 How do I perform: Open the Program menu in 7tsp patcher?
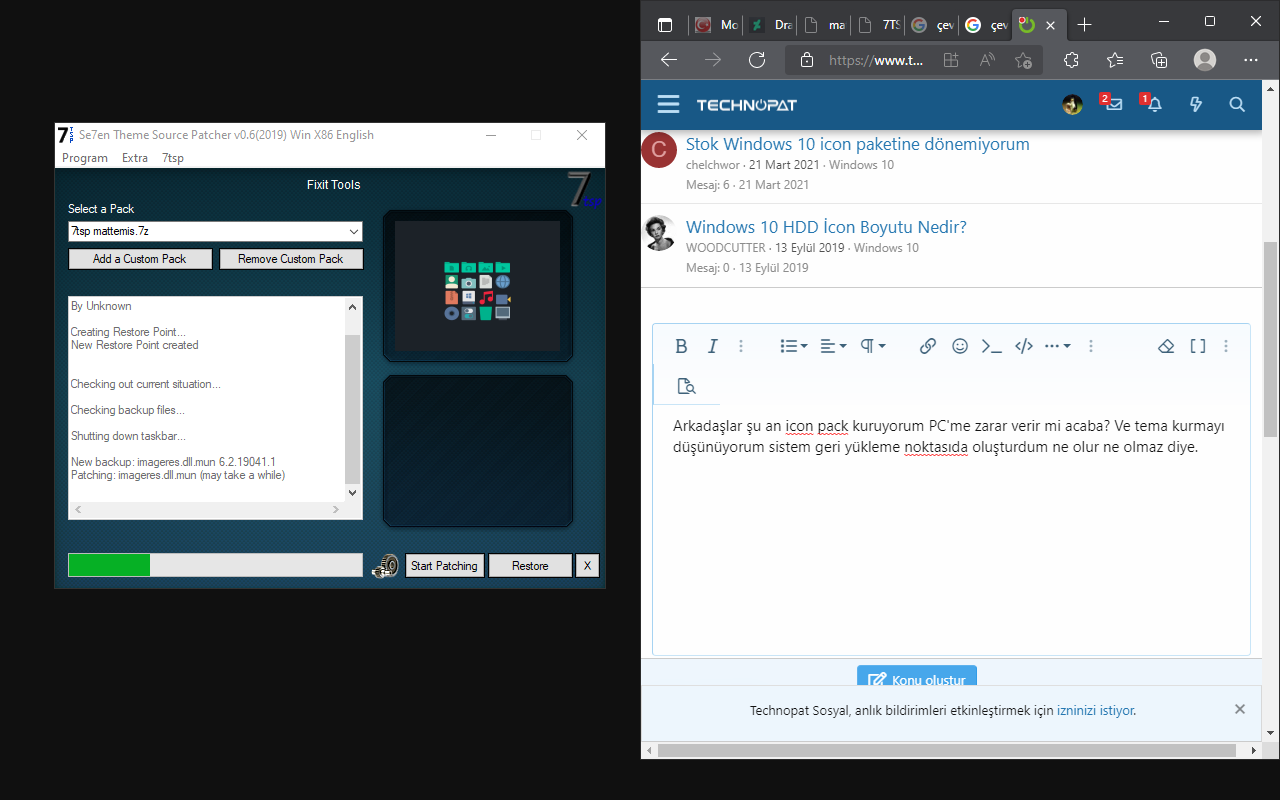click(85, 158)
